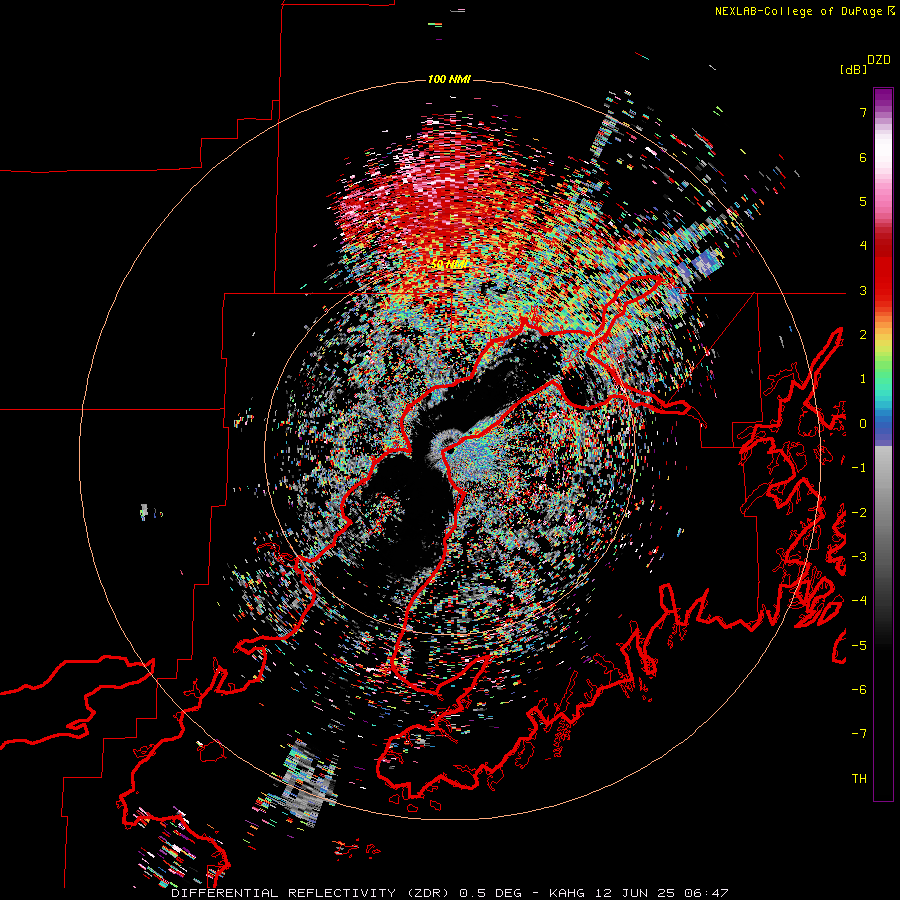
Task: Click the -2 value on color scale
Action: click(859, 513)
